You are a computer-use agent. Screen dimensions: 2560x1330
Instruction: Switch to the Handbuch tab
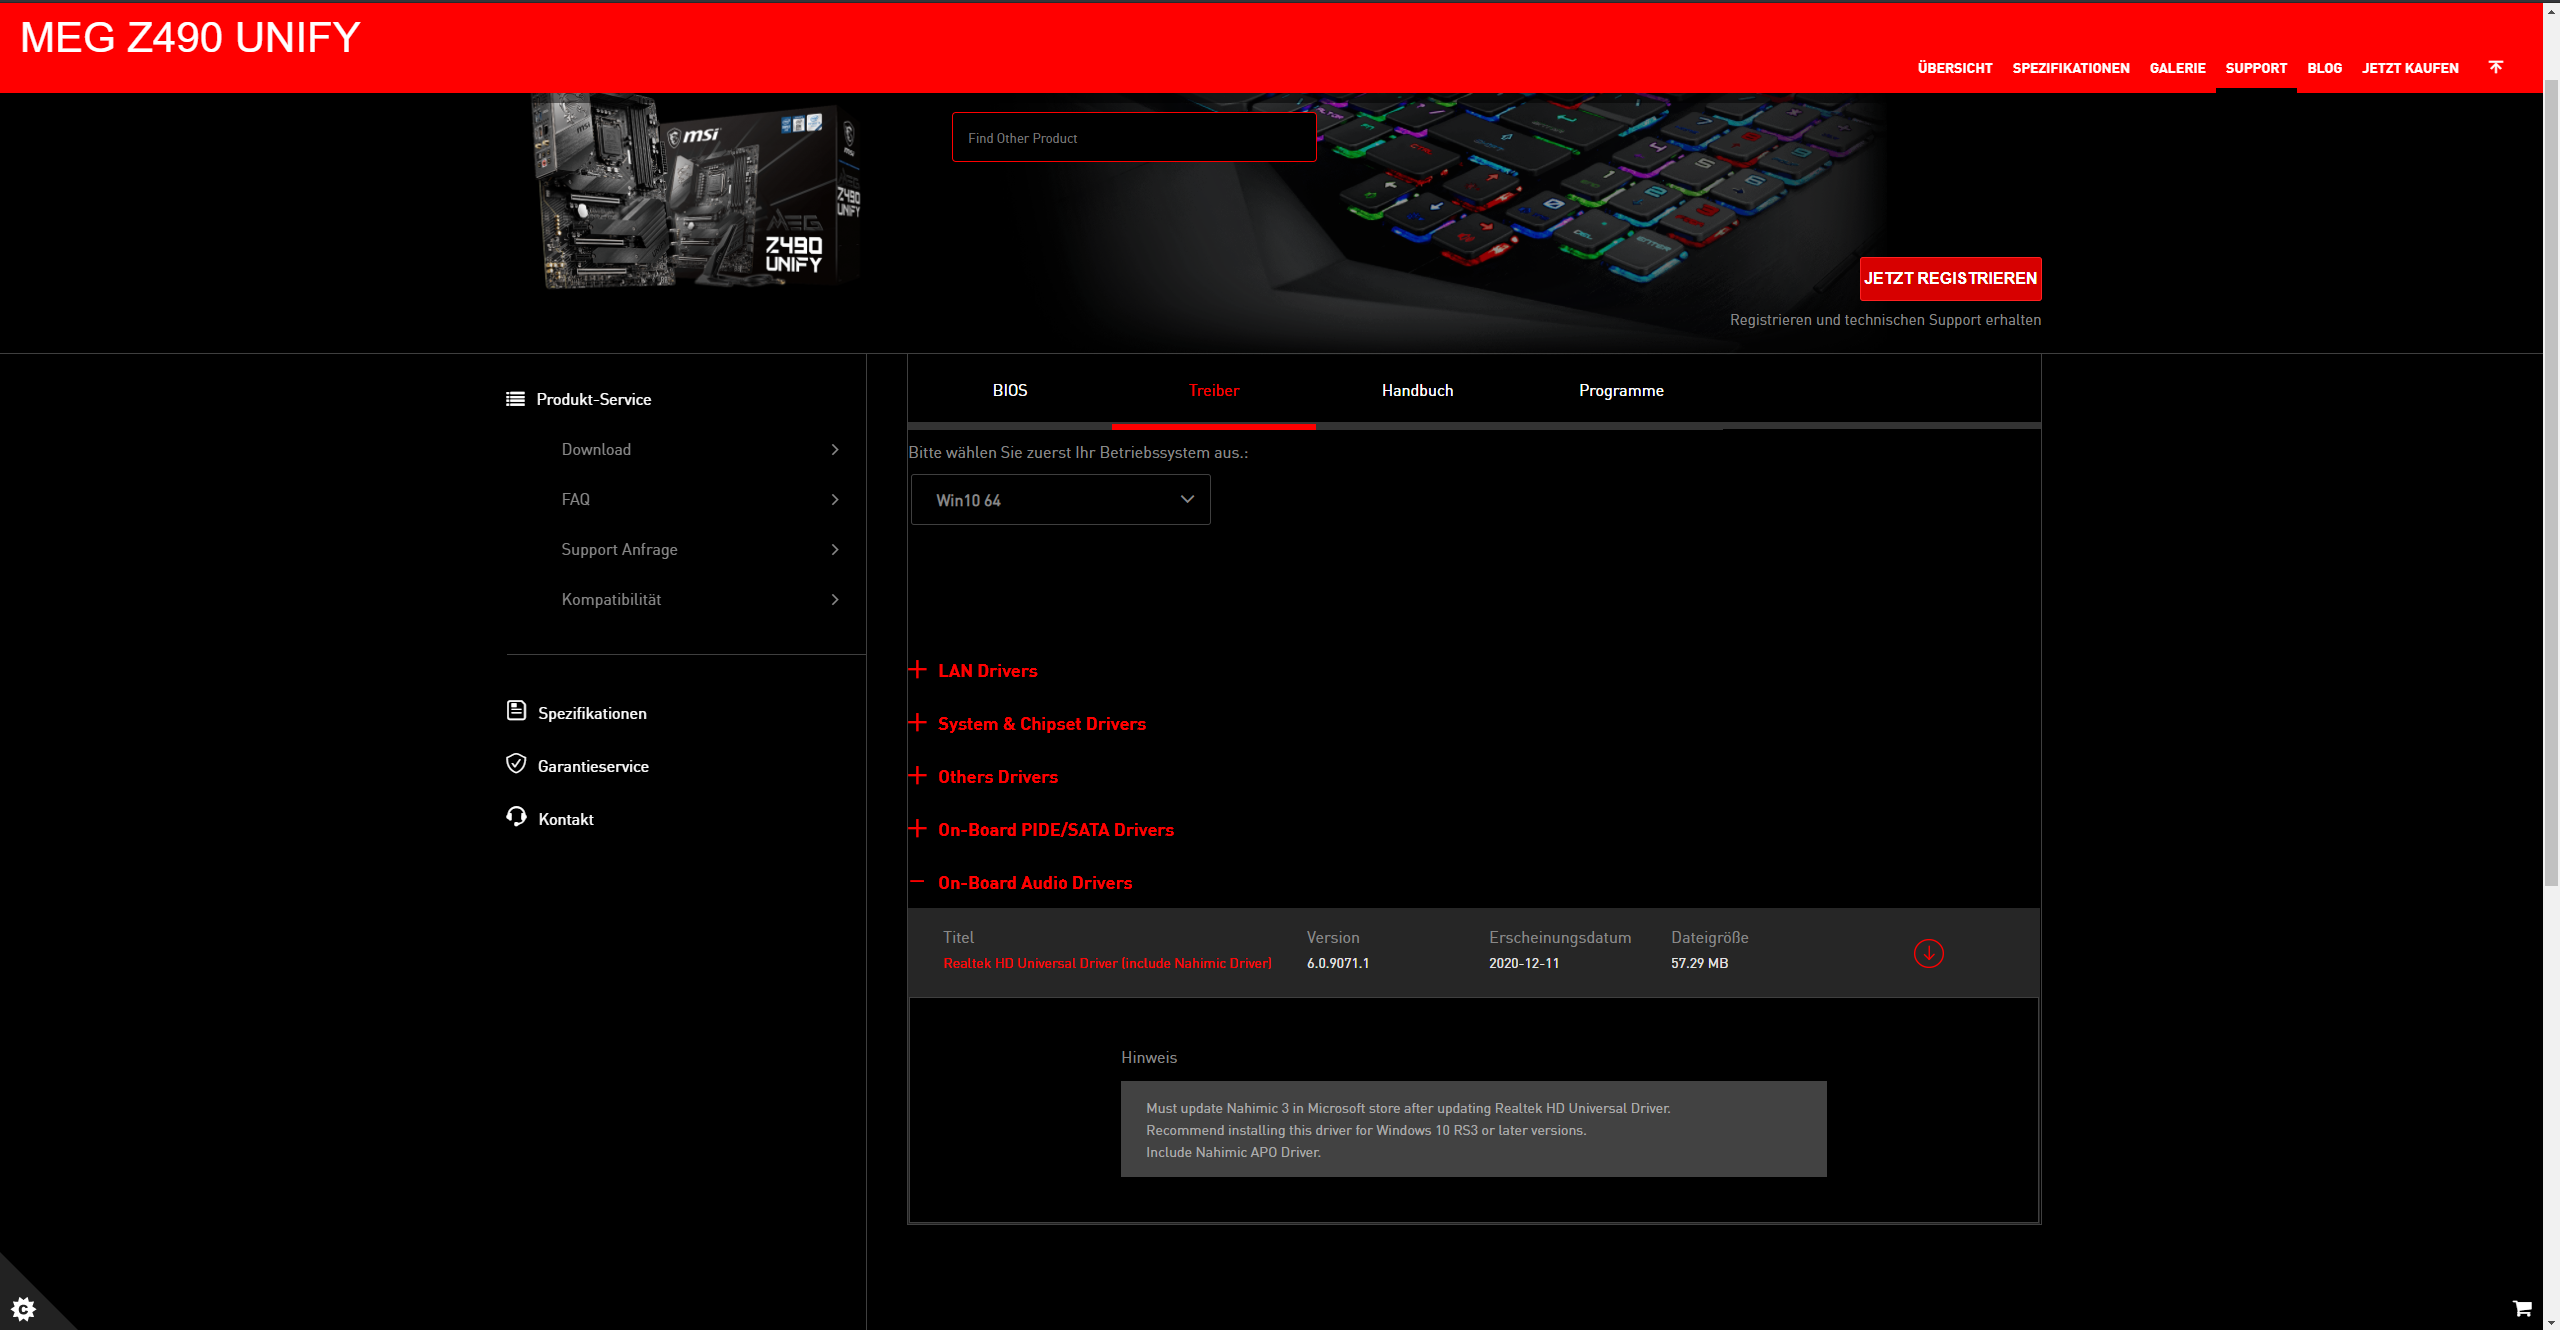click(1417, 391)
